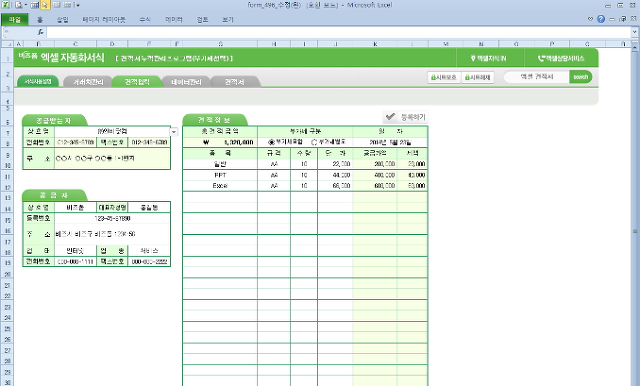Open the 홈 (Home) ribbon tab
The height and width of the screenshot is (386, 640).
pos(40,19)
